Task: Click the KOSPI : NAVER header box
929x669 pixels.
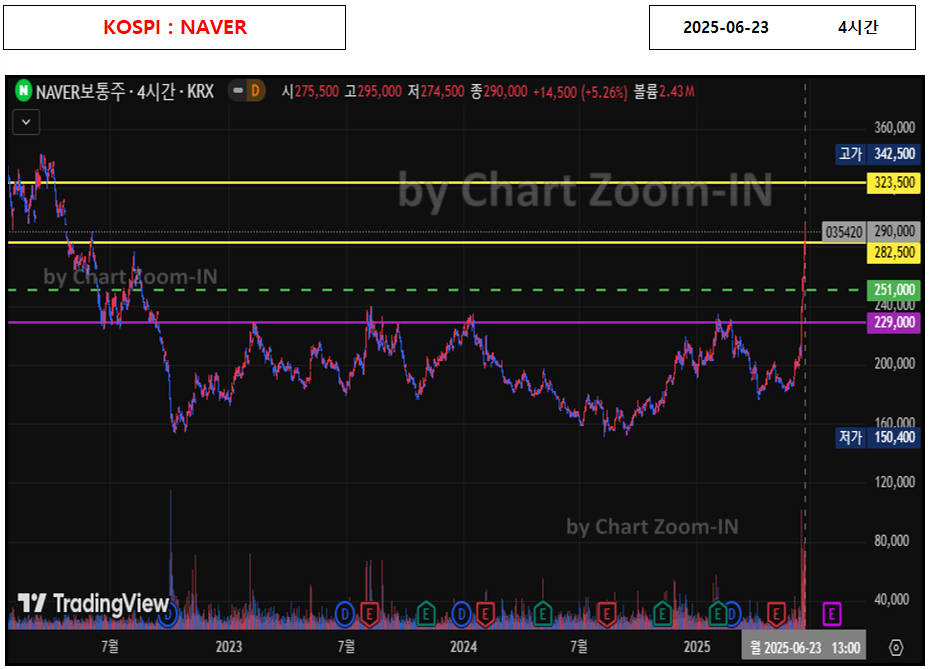Action: tap(174, 28)
